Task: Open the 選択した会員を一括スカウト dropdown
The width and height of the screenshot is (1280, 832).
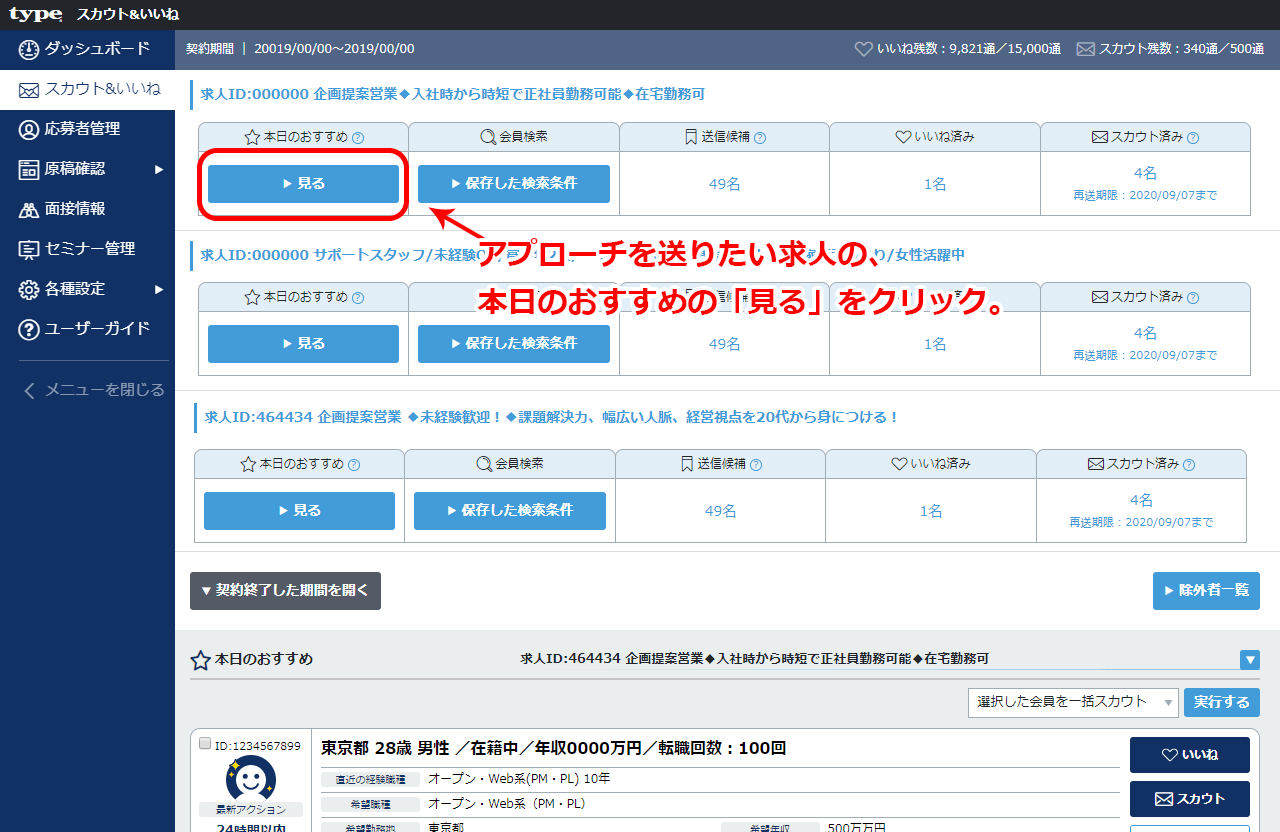Action: [x=1072, y=702]
